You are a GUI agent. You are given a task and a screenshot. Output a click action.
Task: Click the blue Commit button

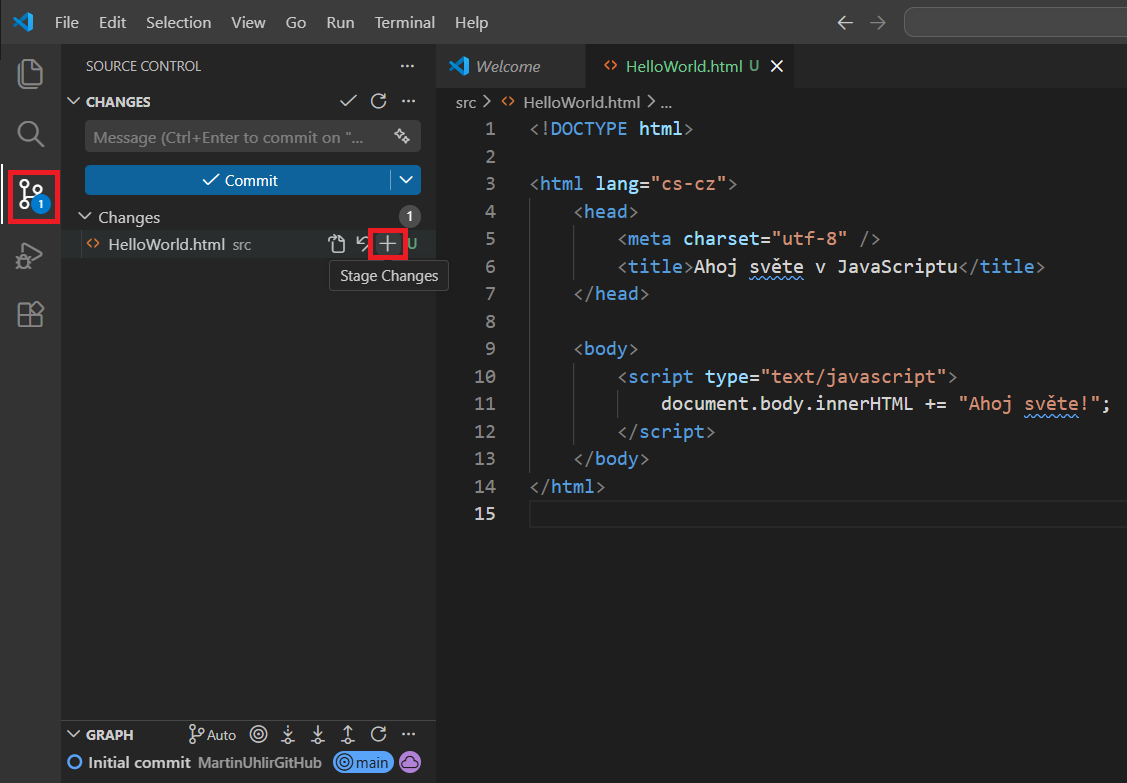pyautogui.click(x=242, y=179)
